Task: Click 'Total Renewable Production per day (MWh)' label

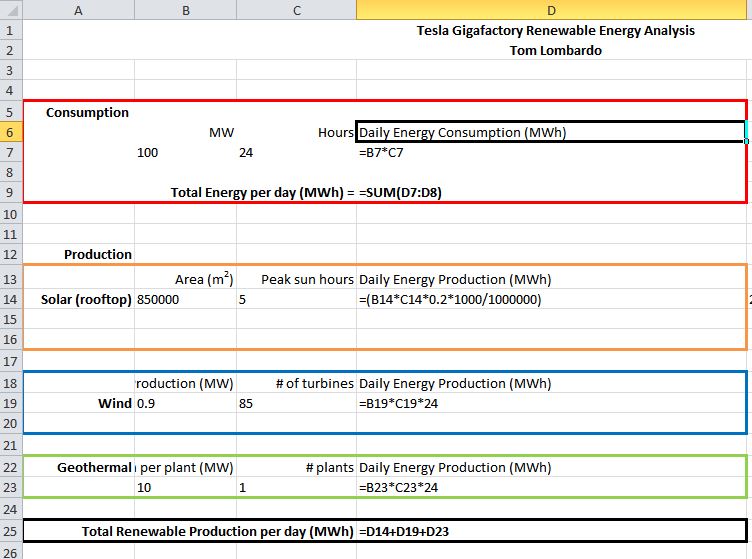Action: 217,531
